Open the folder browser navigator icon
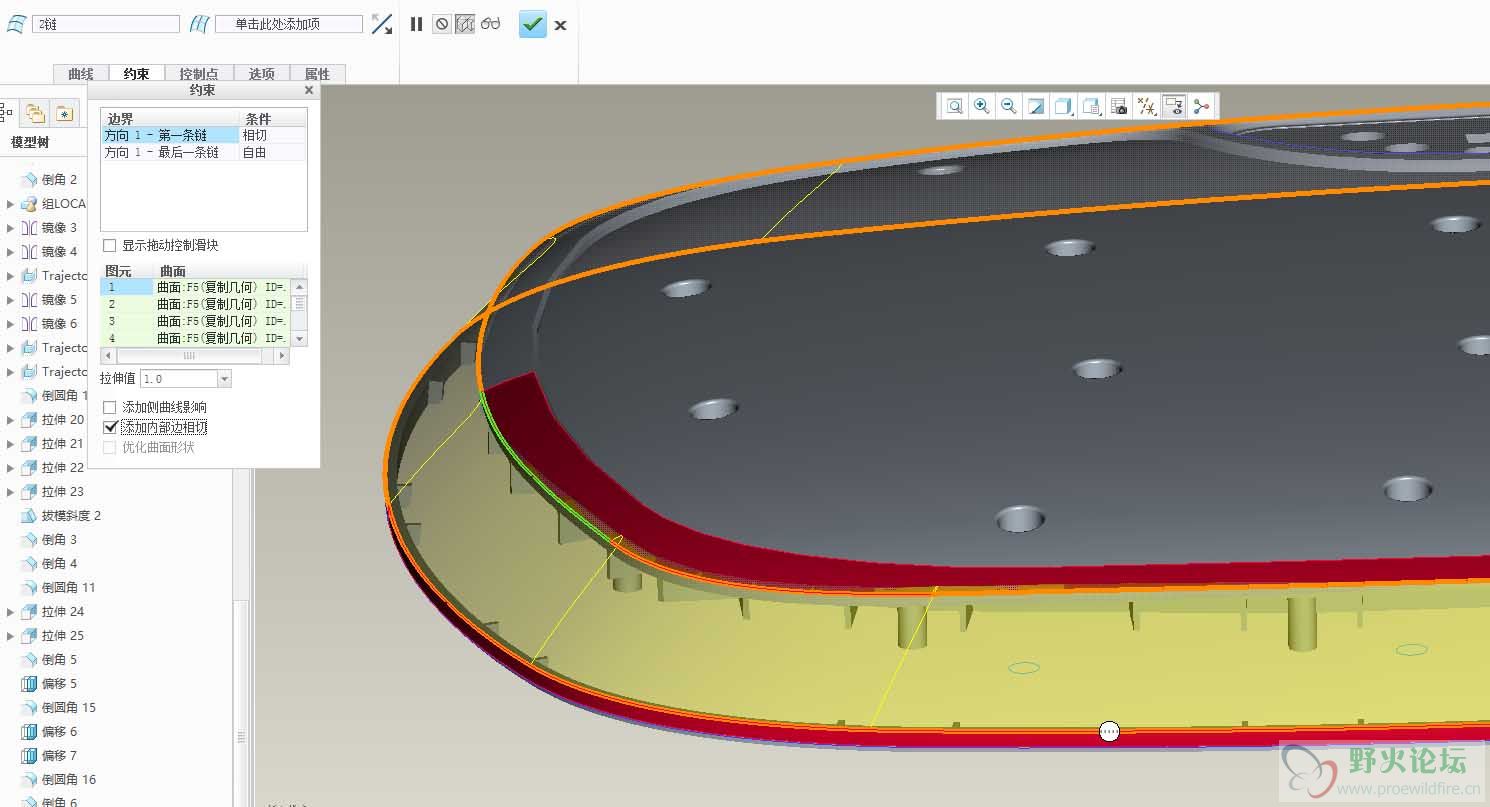 tap(35, 113)
